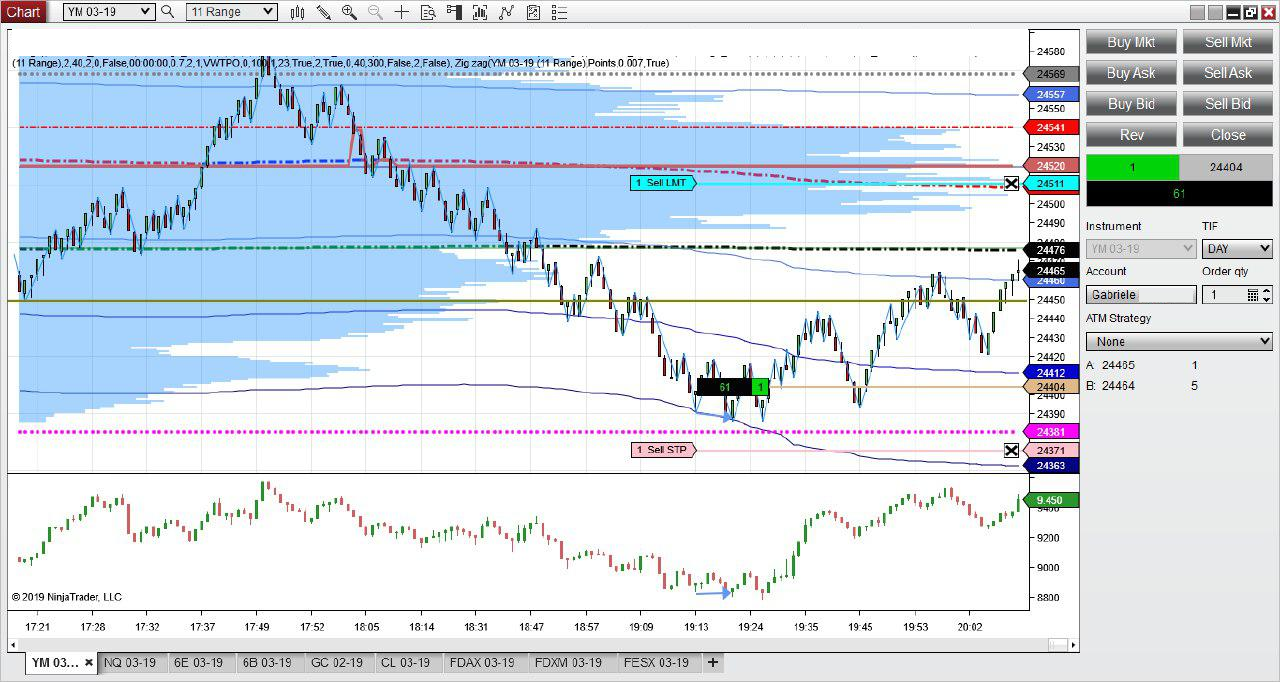The height and width of the screenshot is (682, 1280).
Task: Expand the ATM Strategy dropdown
Action: click(x=1178, y=341)
